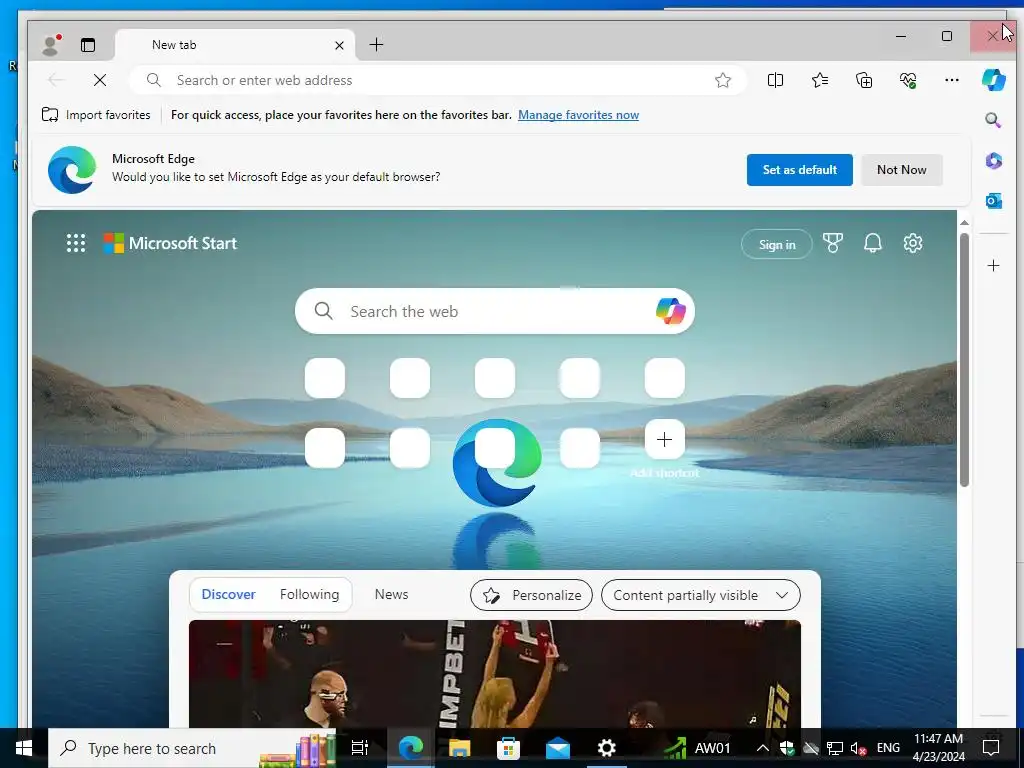Image resolution: width=1024 pixels, height=768 pixels.
Task: Select the New tab tab
Action: [x=235, y=45]
